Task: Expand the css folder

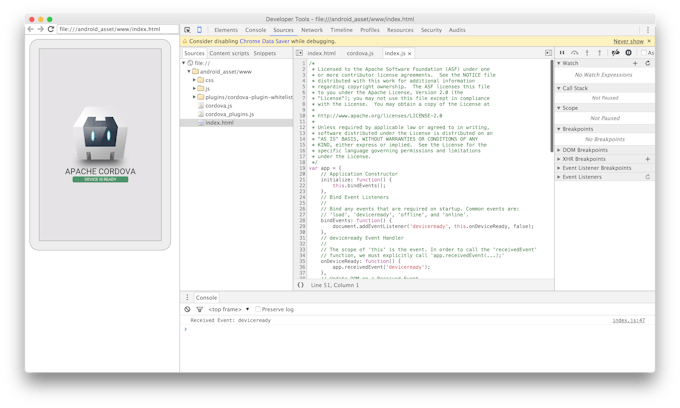Action: click(194, 80)
